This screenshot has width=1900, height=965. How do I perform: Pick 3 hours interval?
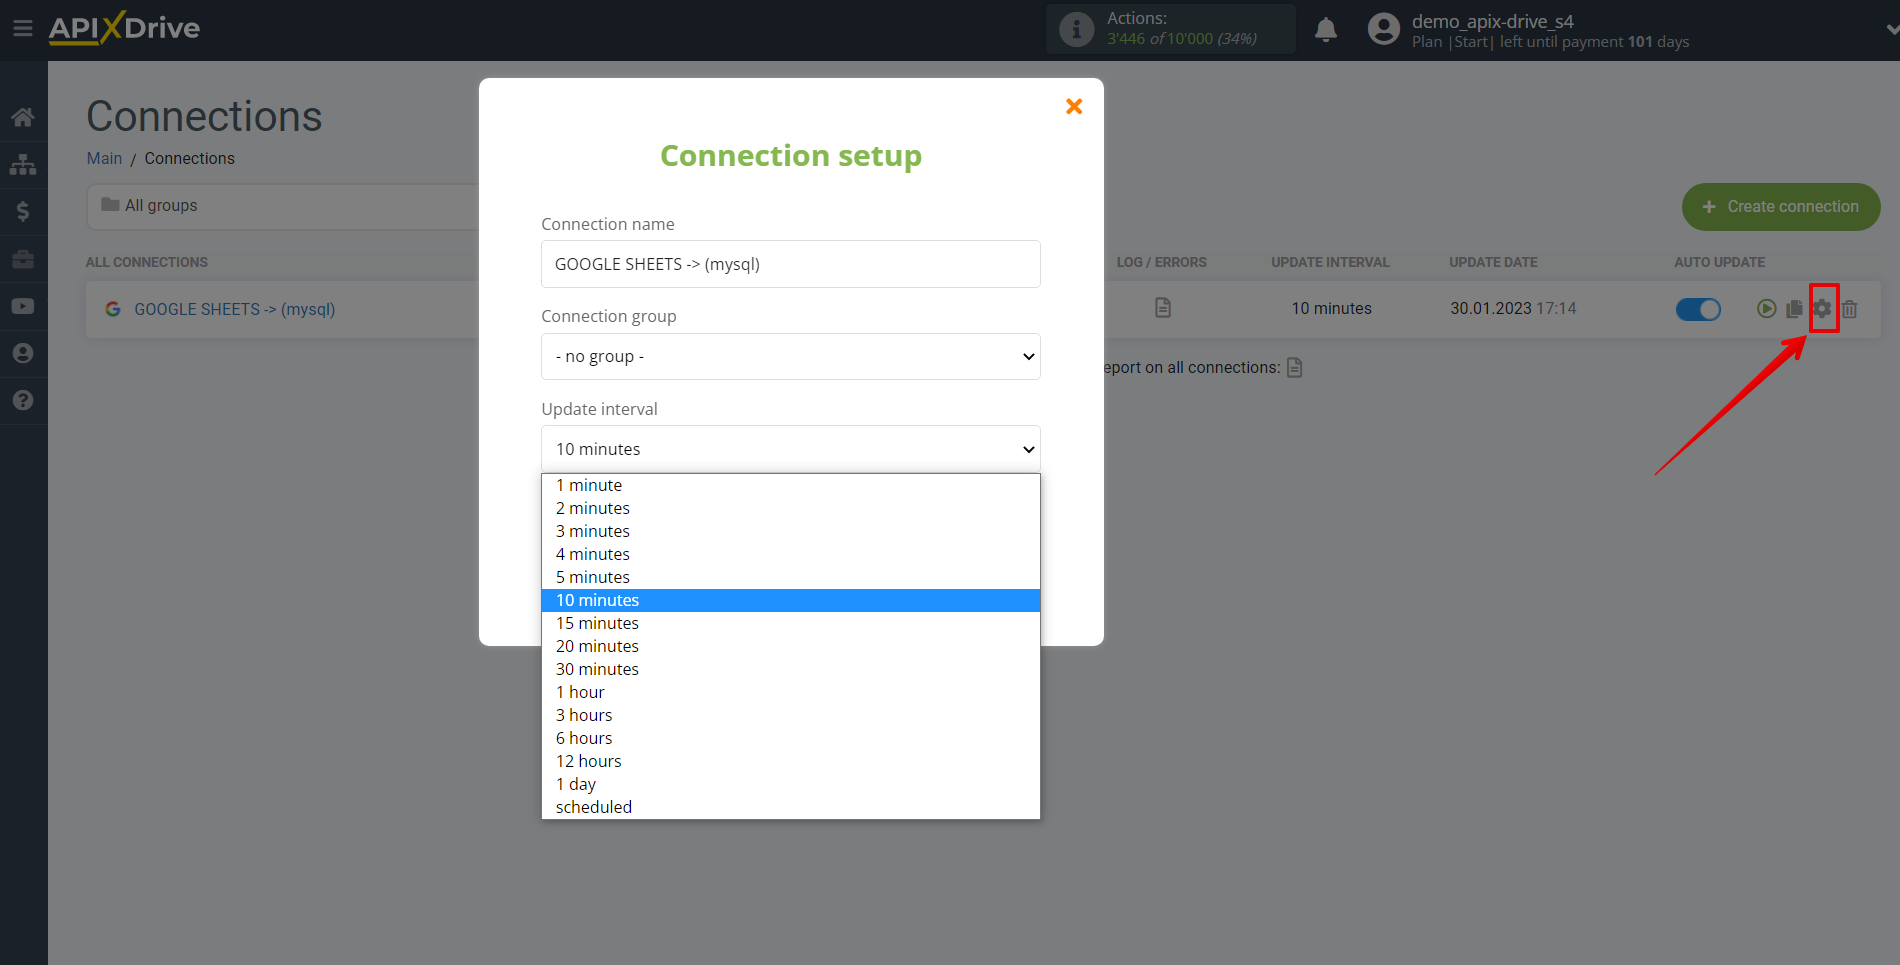(x=791, y=715)
